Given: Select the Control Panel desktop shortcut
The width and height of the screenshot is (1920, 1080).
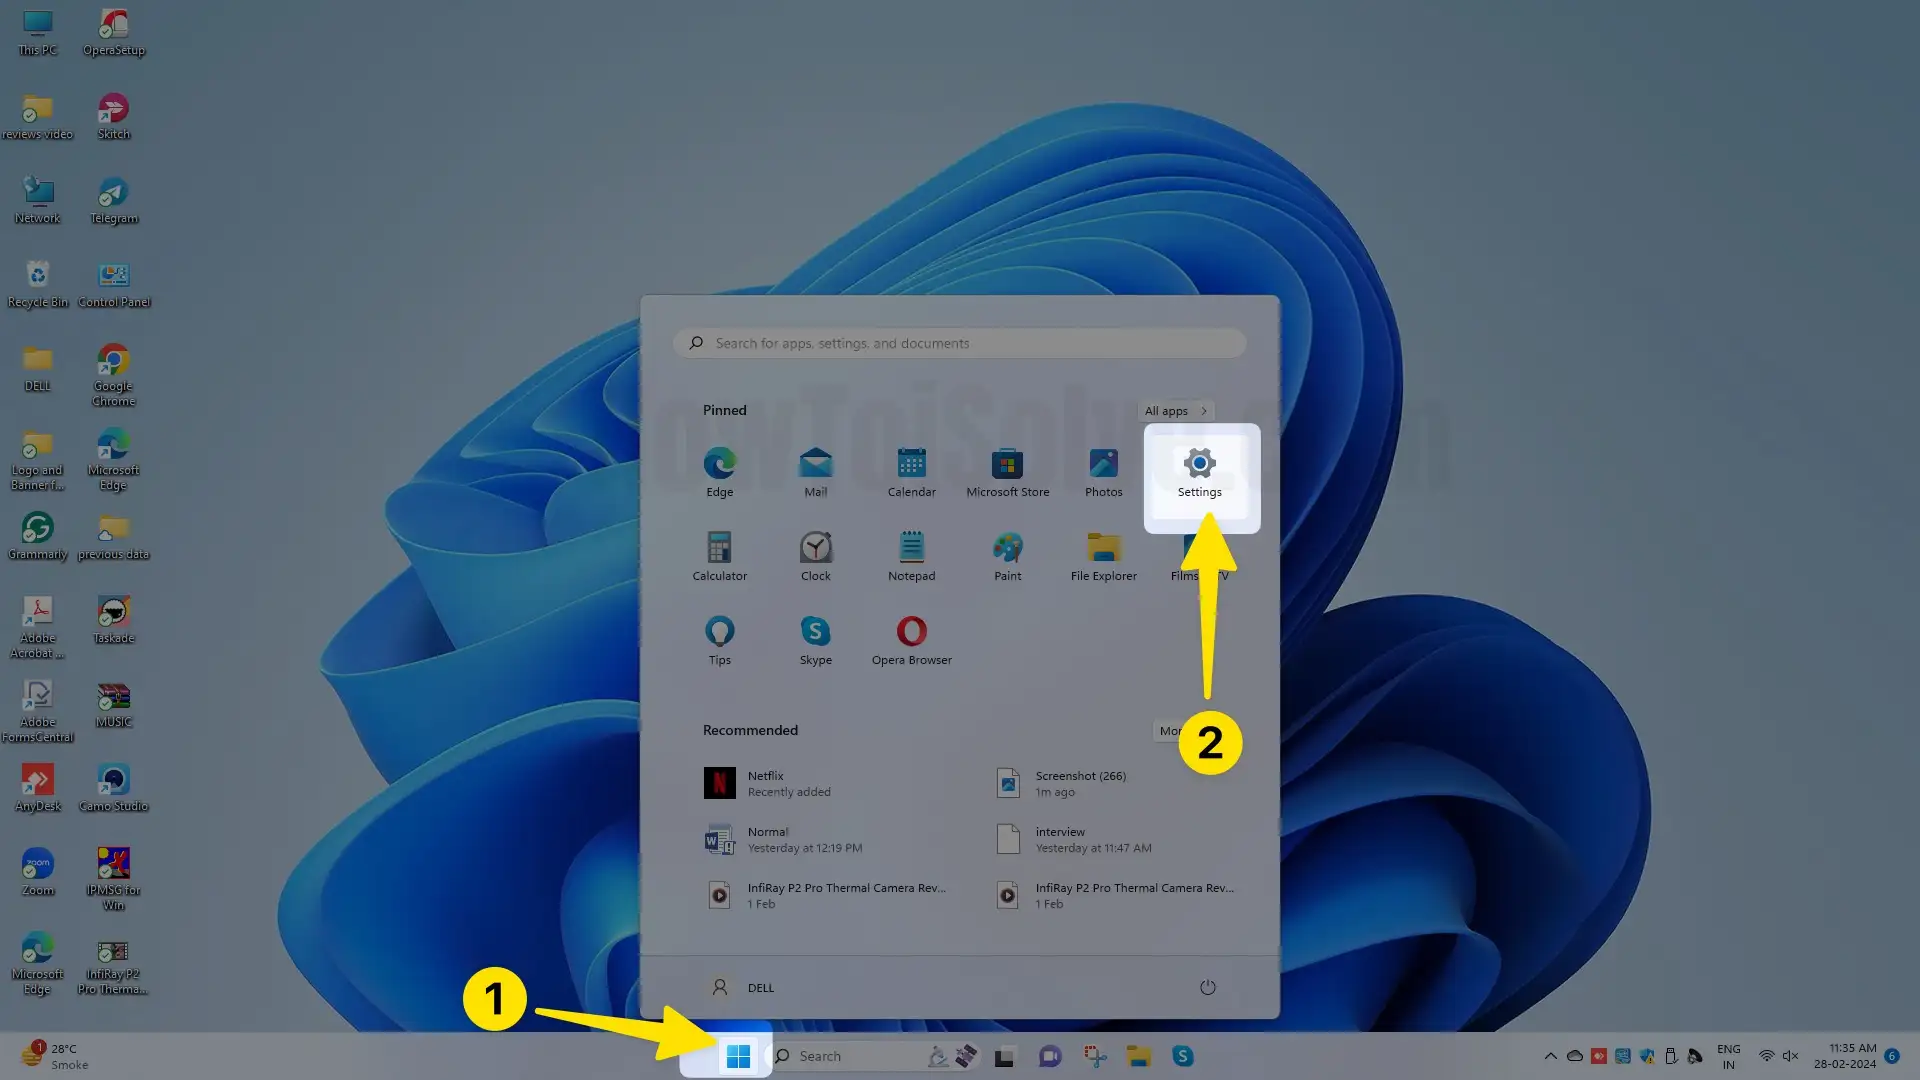Looking at the screenshot, I should coord(114,284).
